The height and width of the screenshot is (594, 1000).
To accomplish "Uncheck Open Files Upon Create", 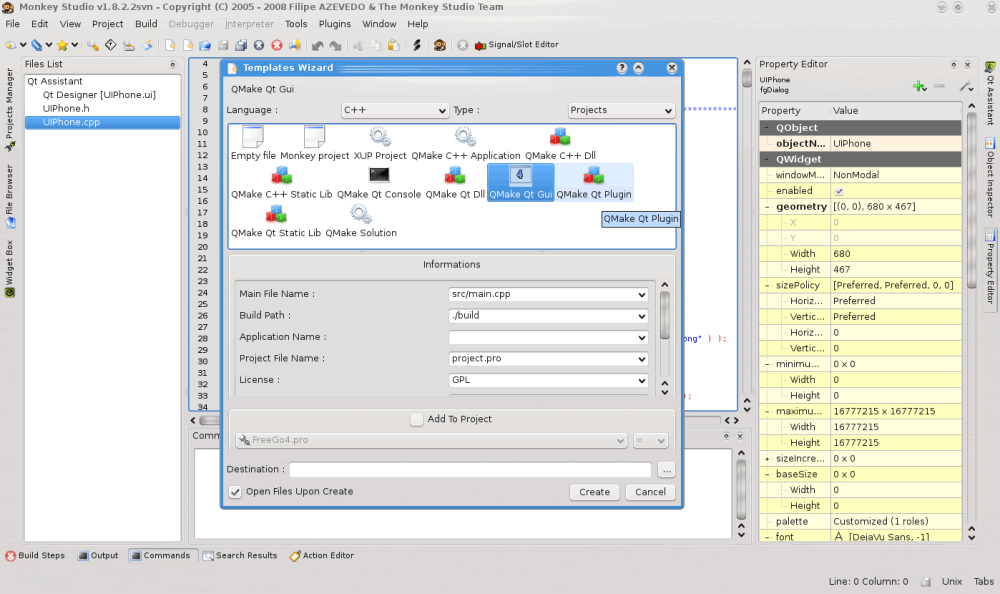I will tap(235, 492).
